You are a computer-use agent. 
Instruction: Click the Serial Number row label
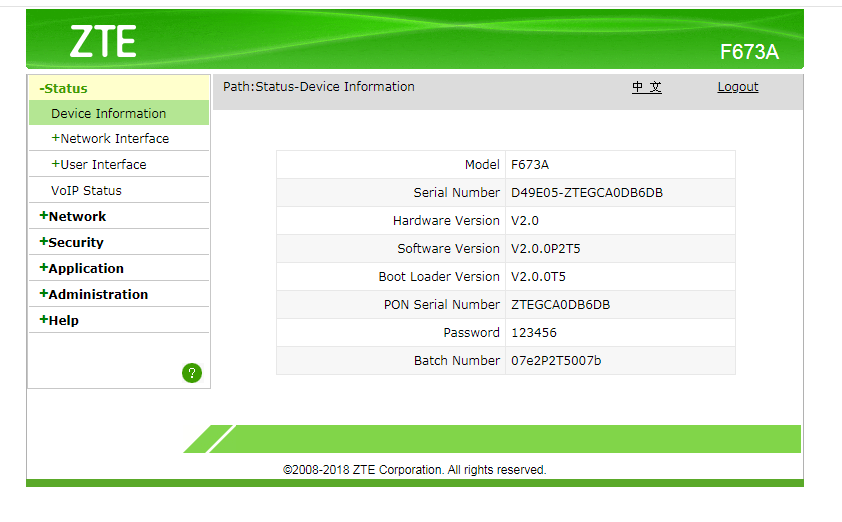(456, 193)
